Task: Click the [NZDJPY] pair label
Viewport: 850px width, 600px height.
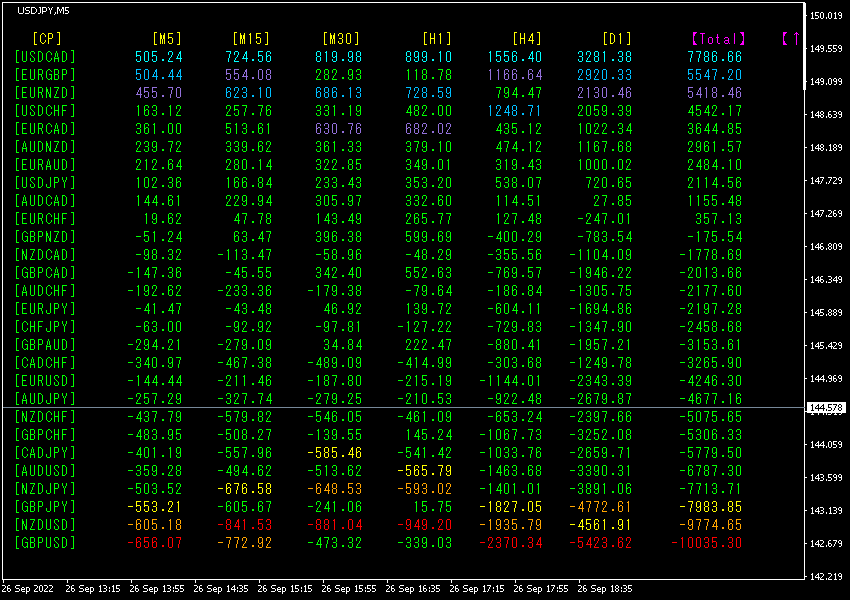Action: tap(46, 489)
